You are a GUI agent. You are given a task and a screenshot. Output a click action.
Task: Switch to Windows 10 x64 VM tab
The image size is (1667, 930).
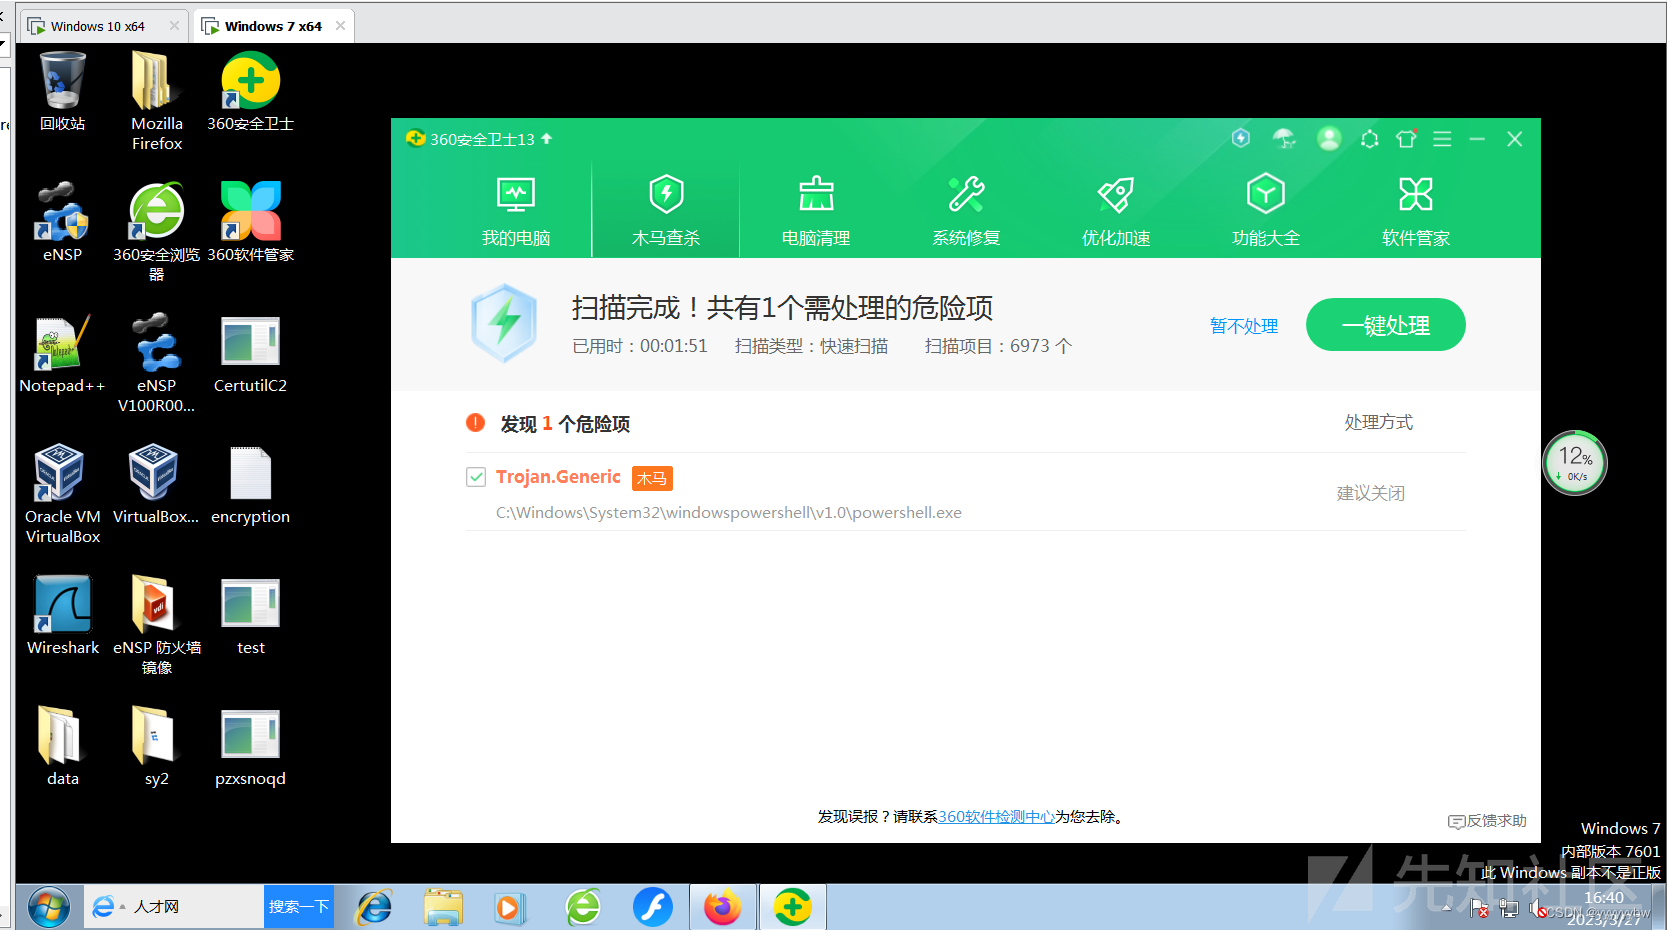tap(95, 25)
